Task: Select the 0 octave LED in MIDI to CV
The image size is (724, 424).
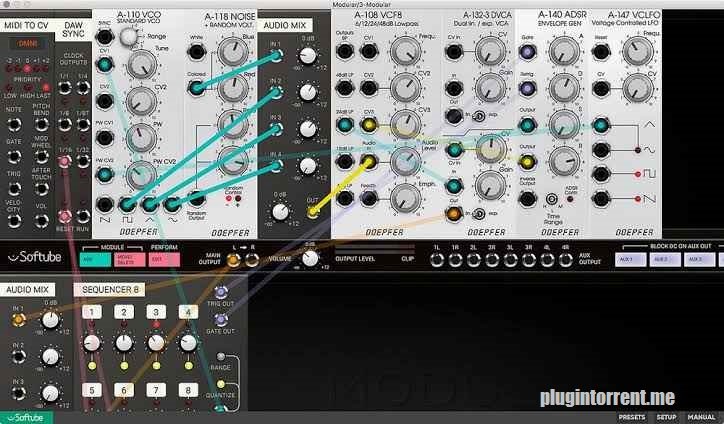Action: (27, 69)
